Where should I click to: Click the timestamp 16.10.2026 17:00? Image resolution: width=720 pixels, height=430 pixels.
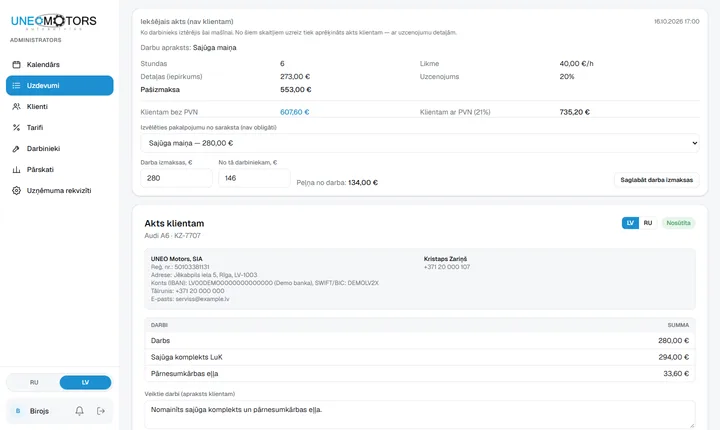tap(676, 22)
